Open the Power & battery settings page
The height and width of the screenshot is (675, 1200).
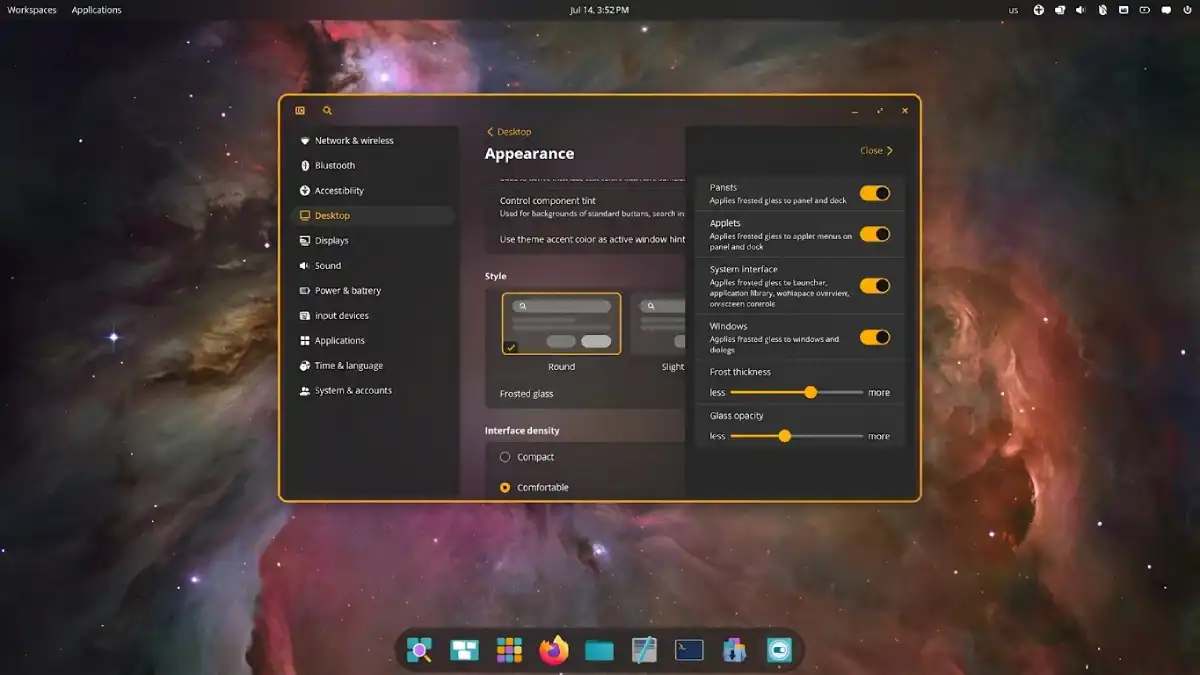click(x=372, y=291)
